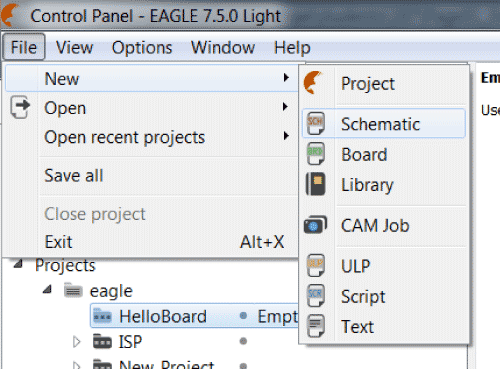Click the ULP file icon
500x369 pixels.
315,266
